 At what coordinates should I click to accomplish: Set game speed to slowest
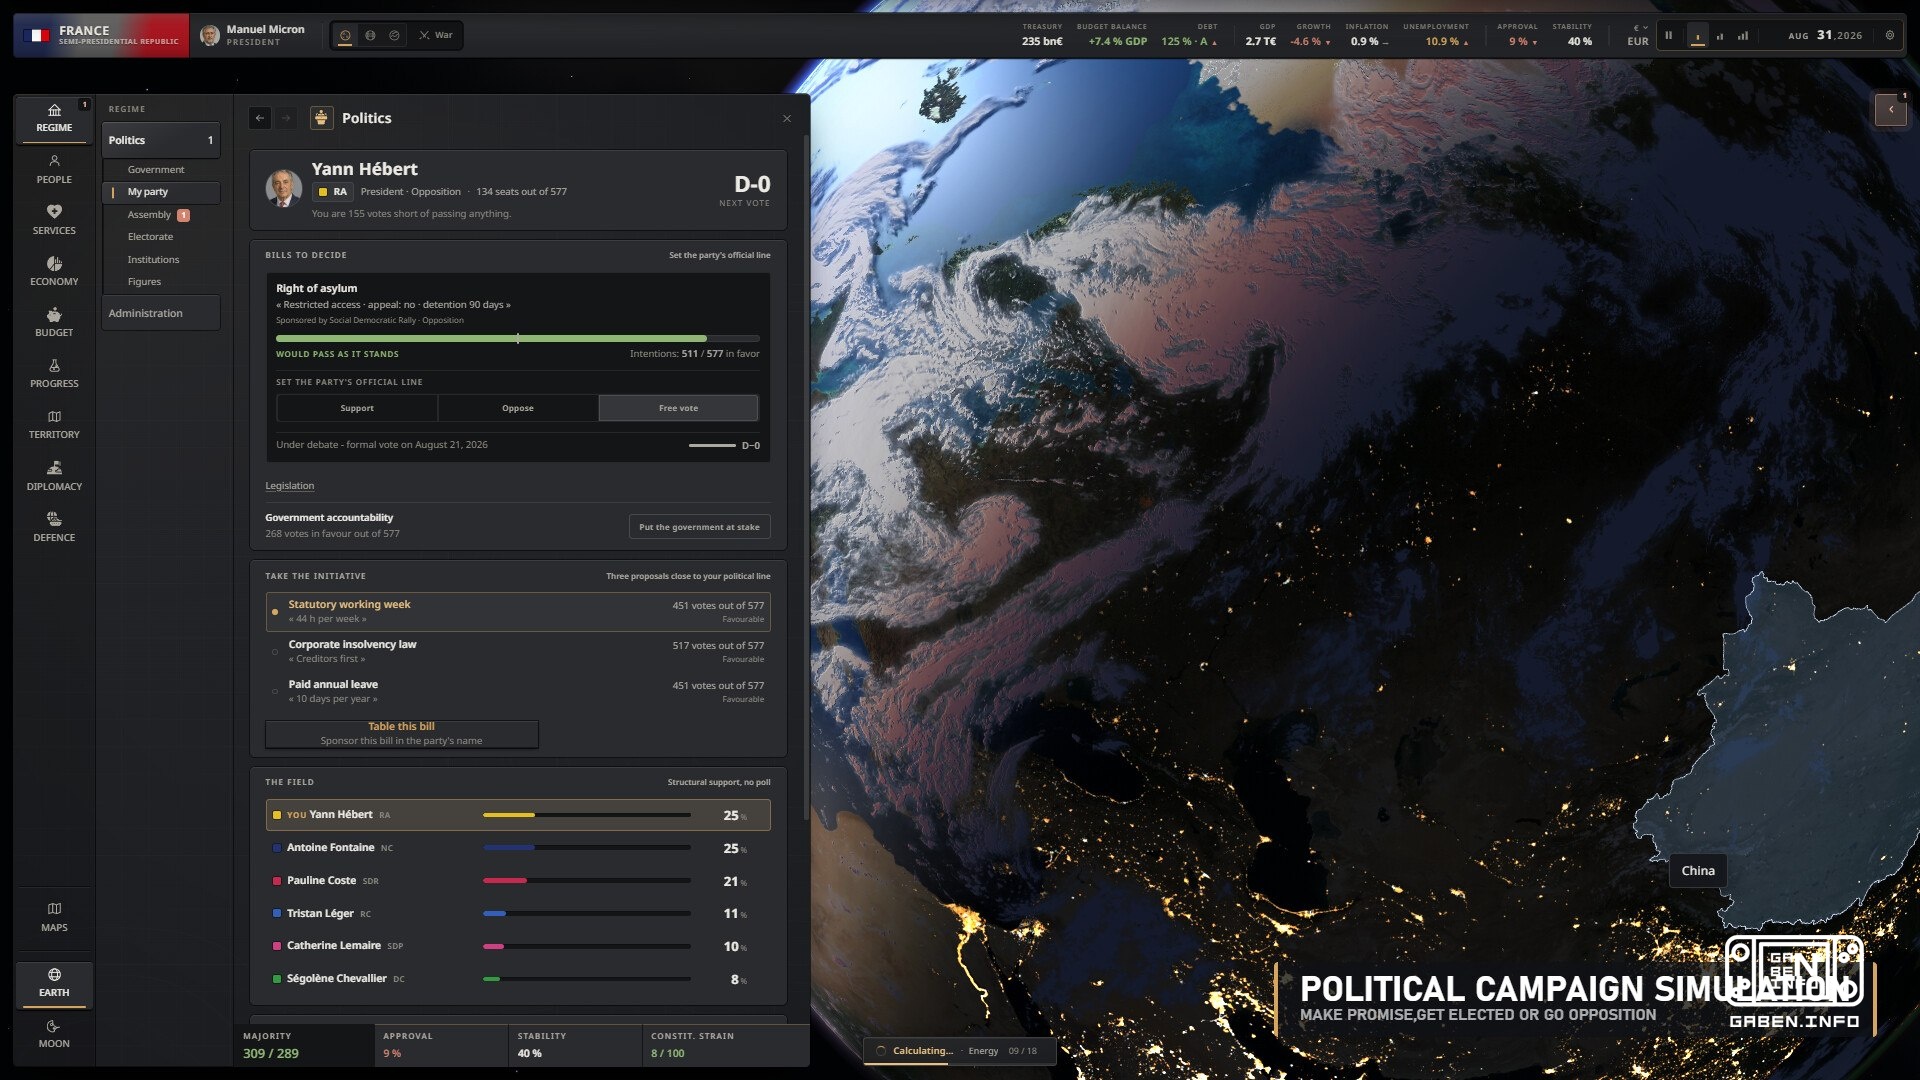click(x=1697, y=36)
